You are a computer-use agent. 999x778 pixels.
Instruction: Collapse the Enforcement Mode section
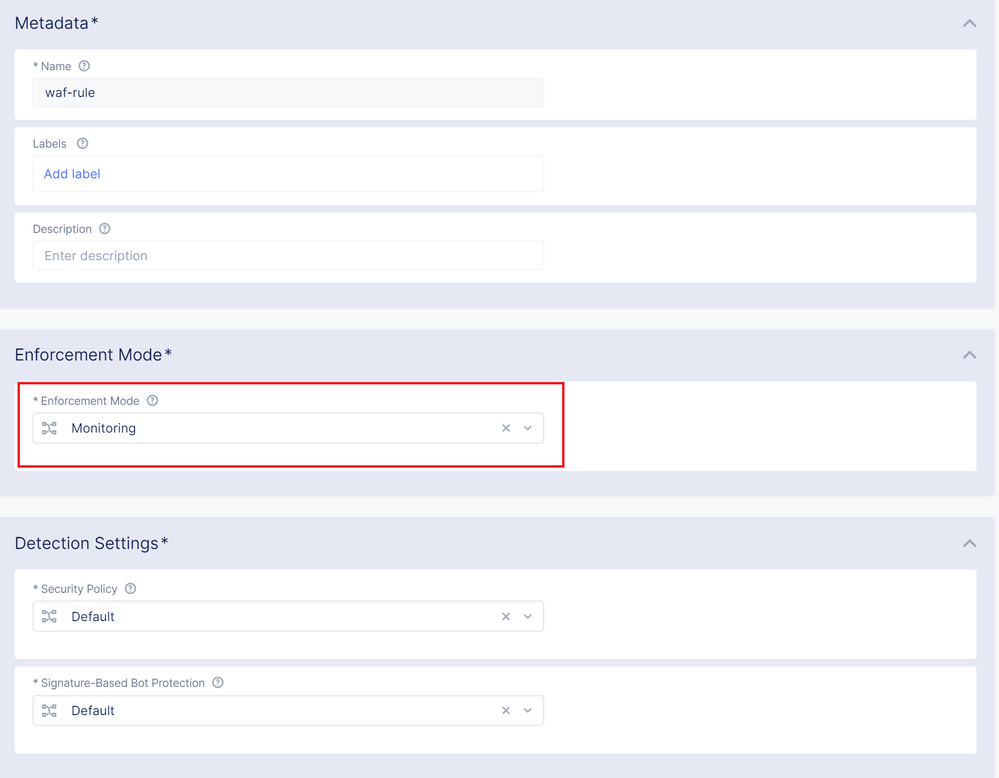(x=969, y=355)
